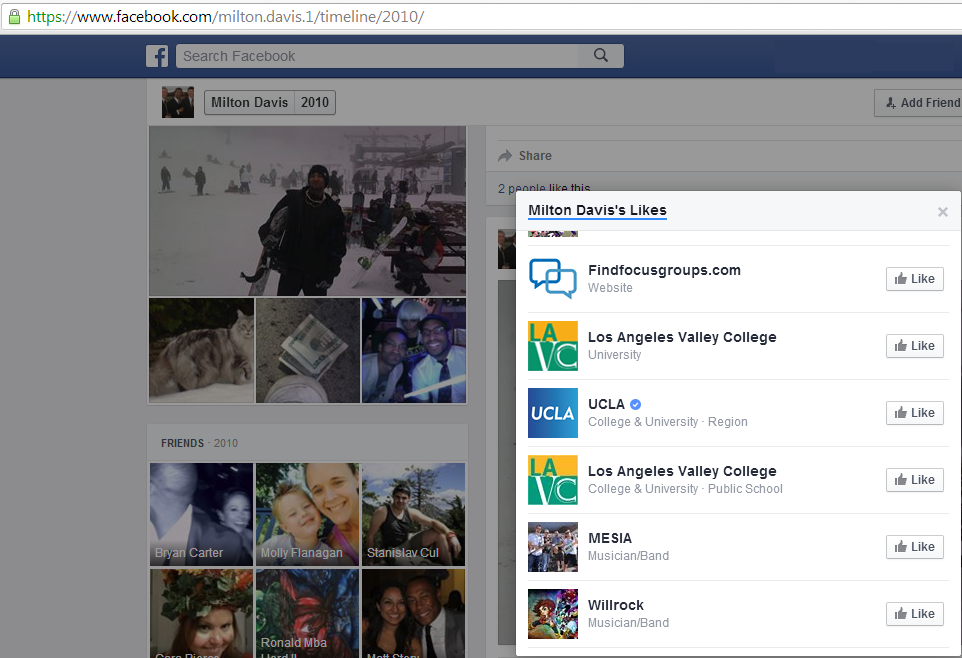
Task: Open friend Stanislav Cul's tile
Action: click(x=414, y=514)
